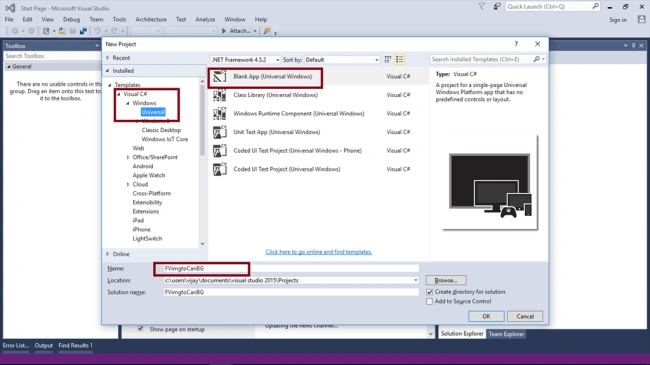The width and height of the screenshot is (650, 365).
Task: Open the Analyze menu
Action: (205, 19)
